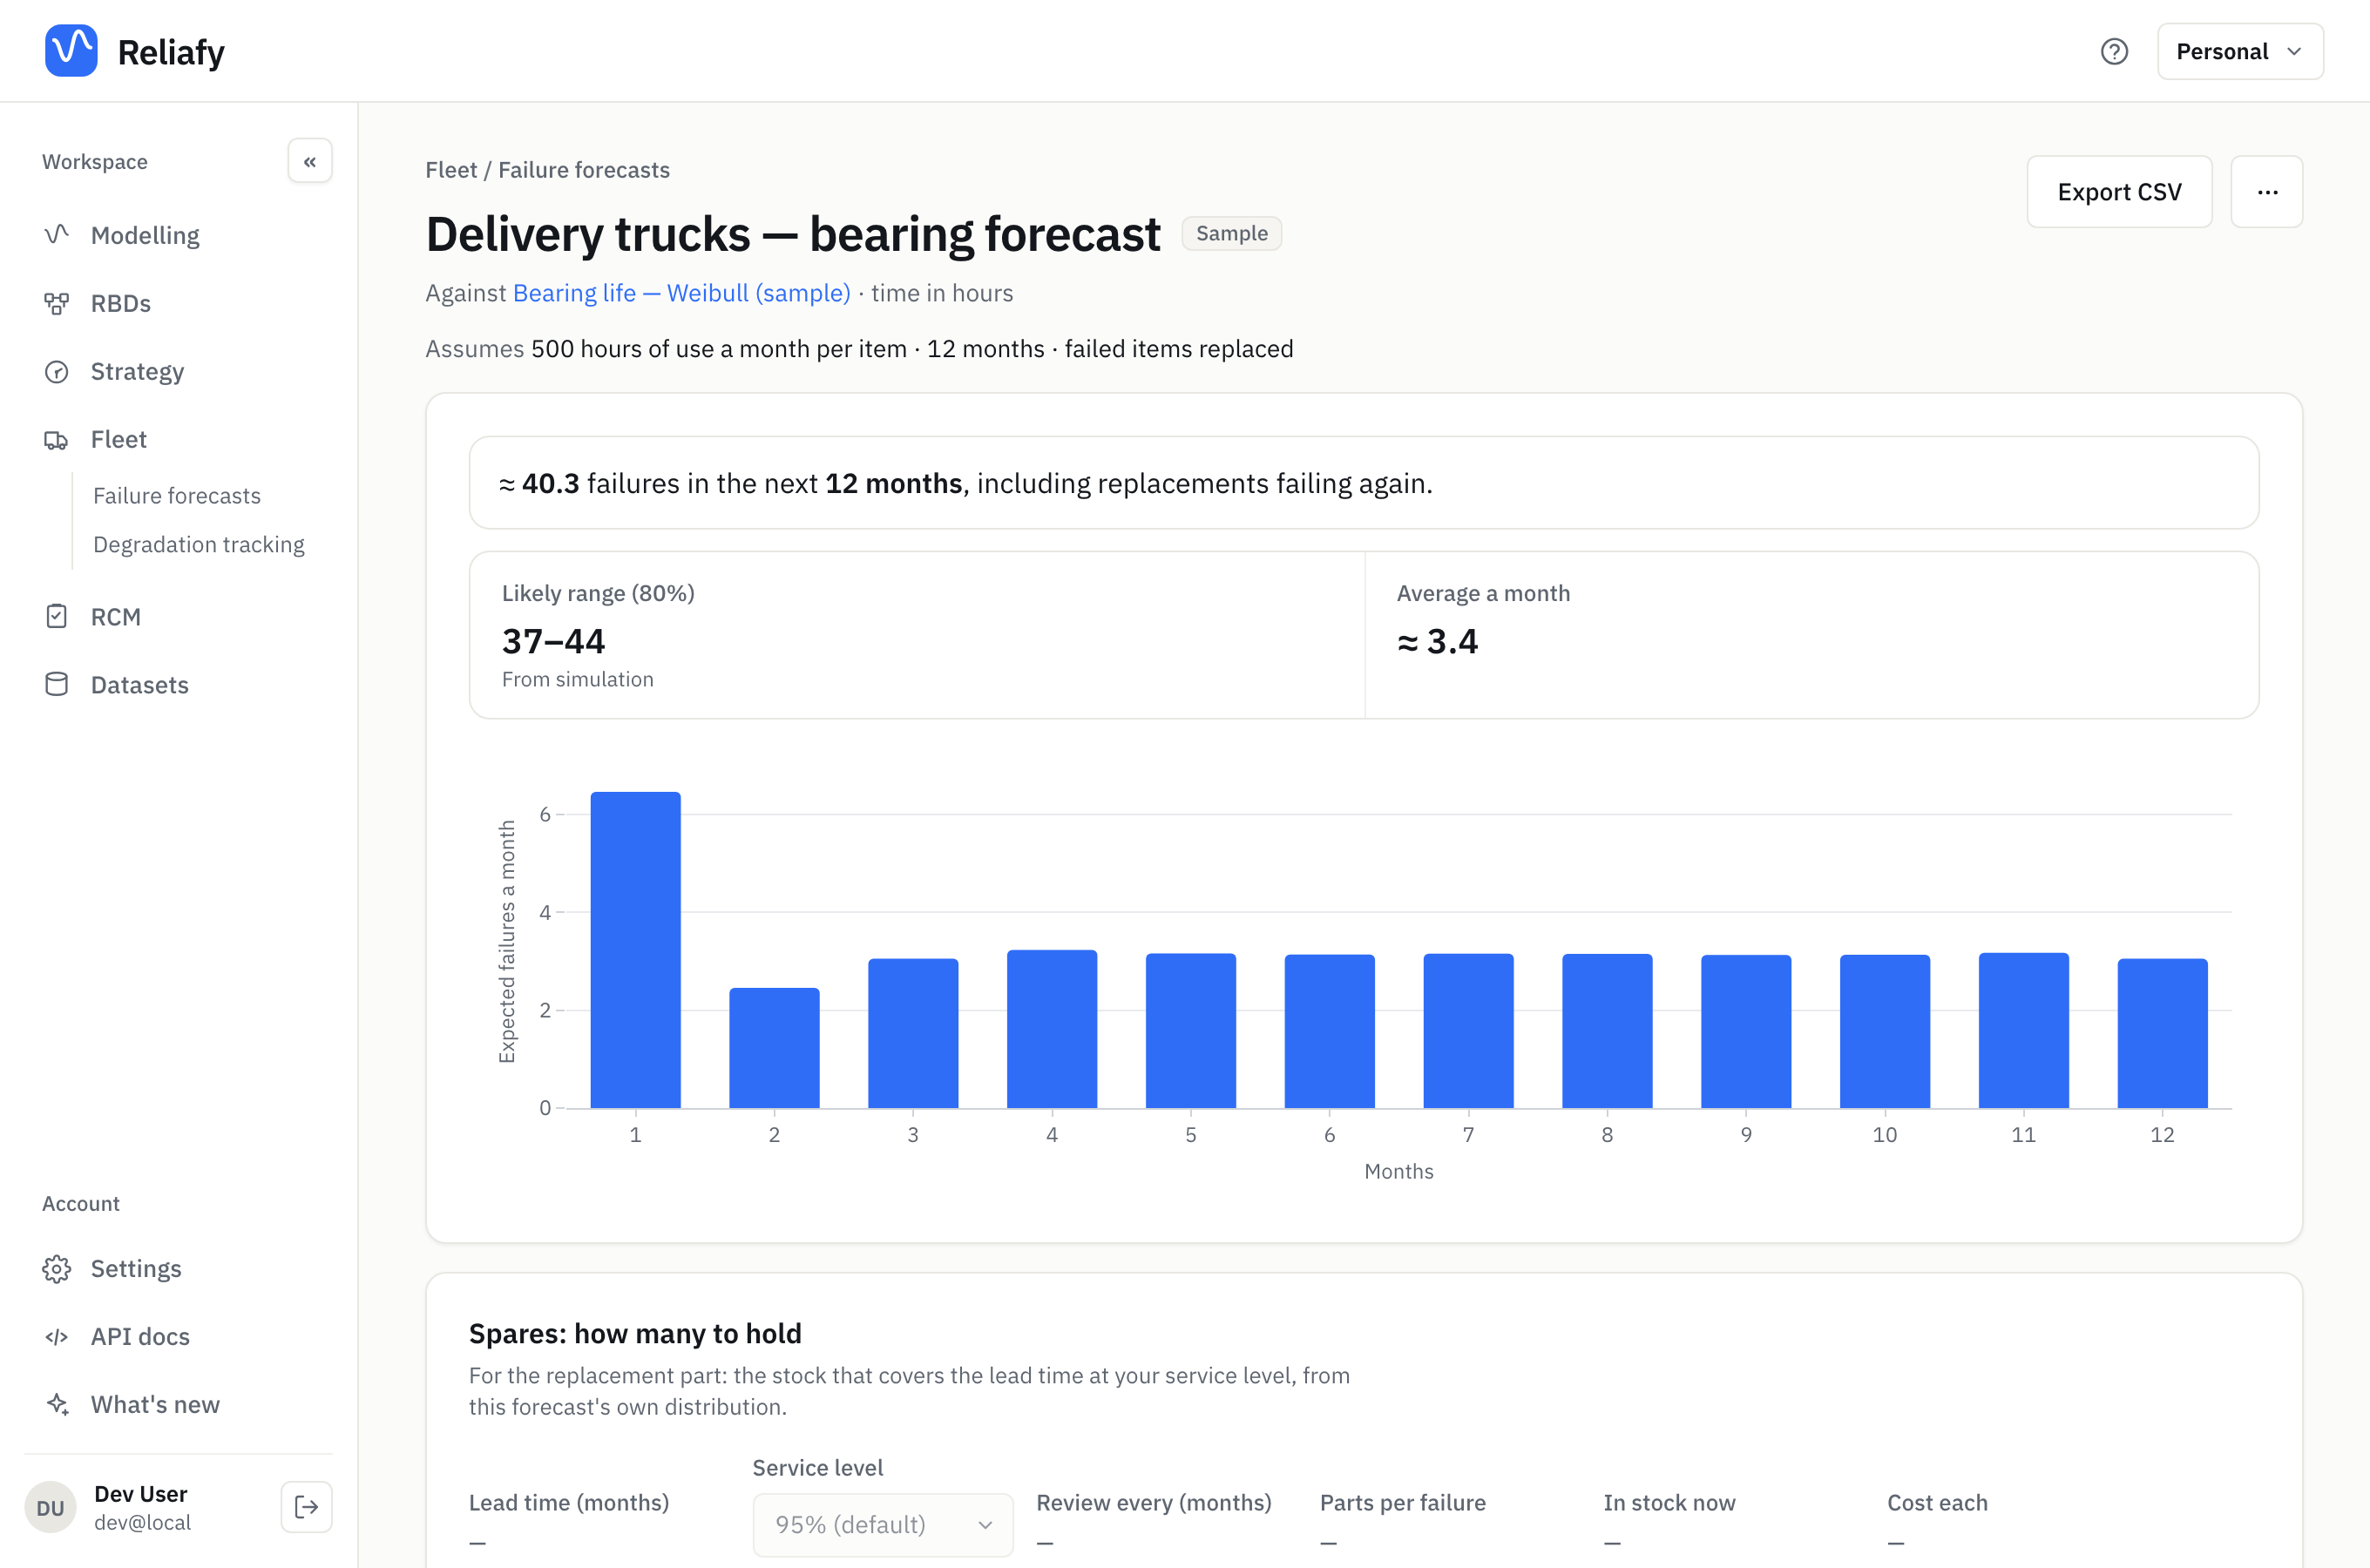The height and width of the screenshot is (1568, 2370).
Task: Click the API docs code icon
Action: point(56,1336)
